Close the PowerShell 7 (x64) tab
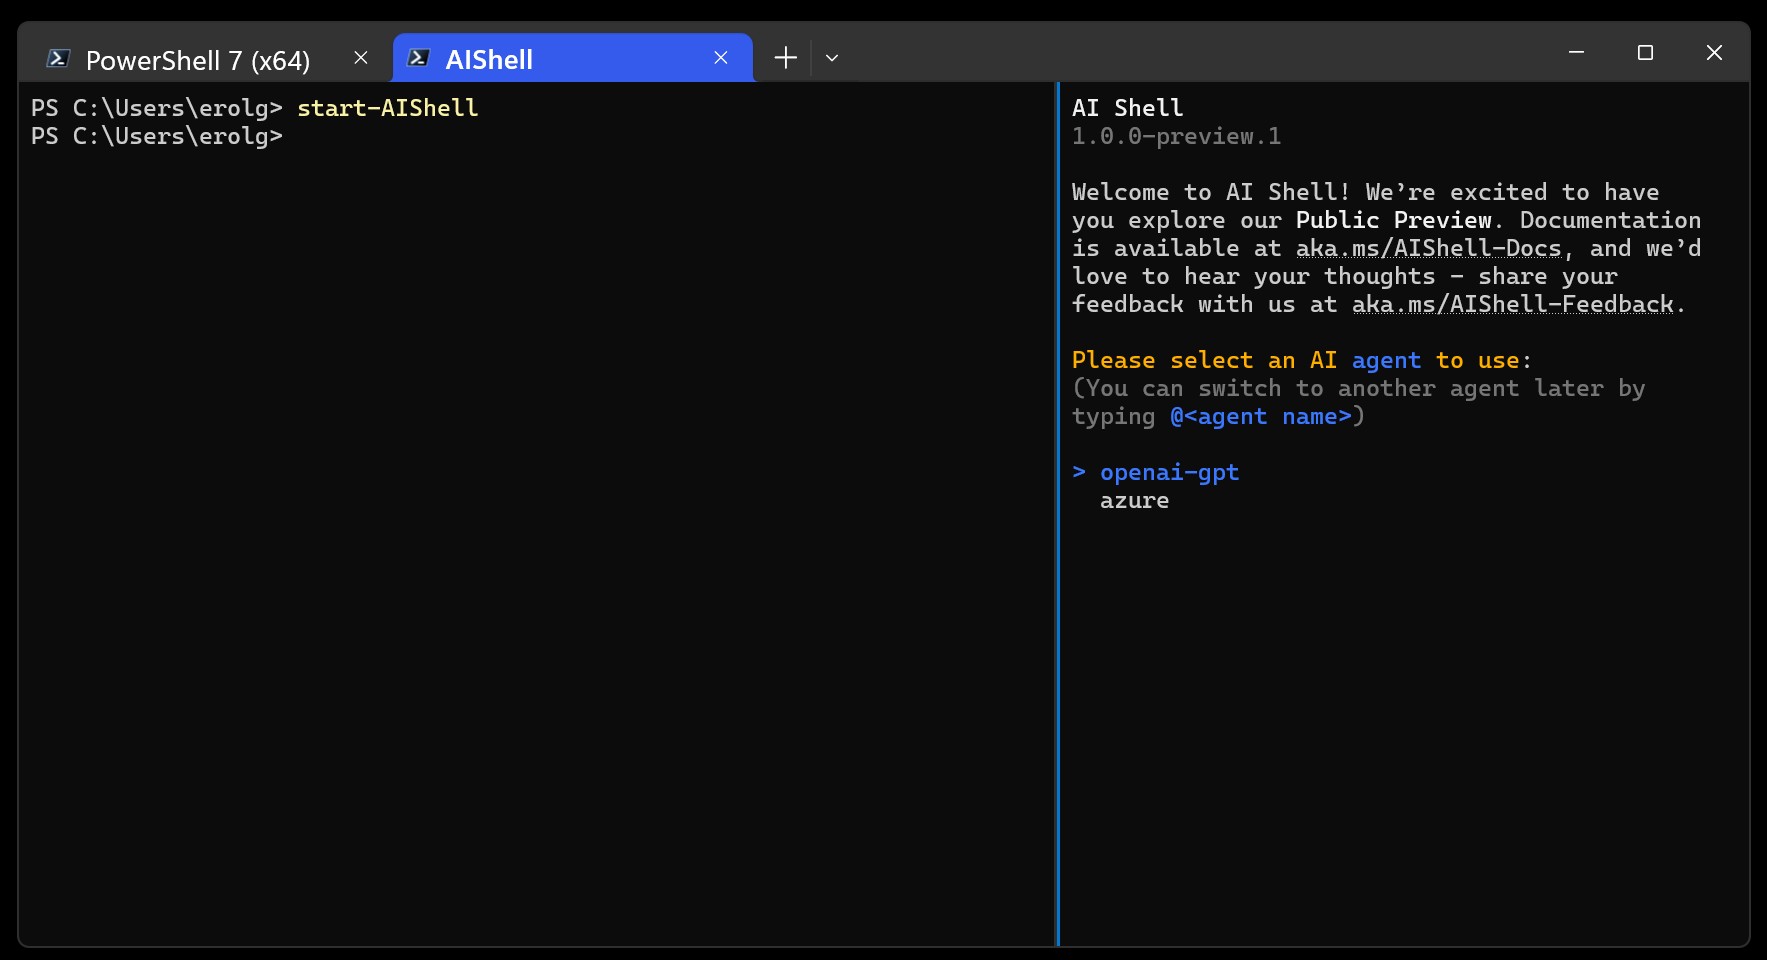 [361, 59]
